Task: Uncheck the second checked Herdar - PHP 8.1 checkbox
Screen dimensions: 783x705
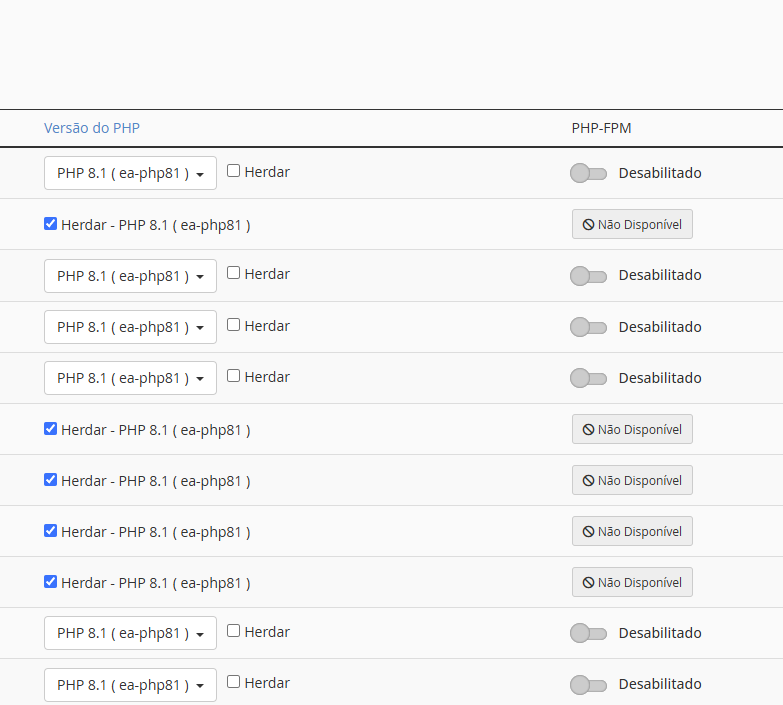Action: [x=50, y=428]
